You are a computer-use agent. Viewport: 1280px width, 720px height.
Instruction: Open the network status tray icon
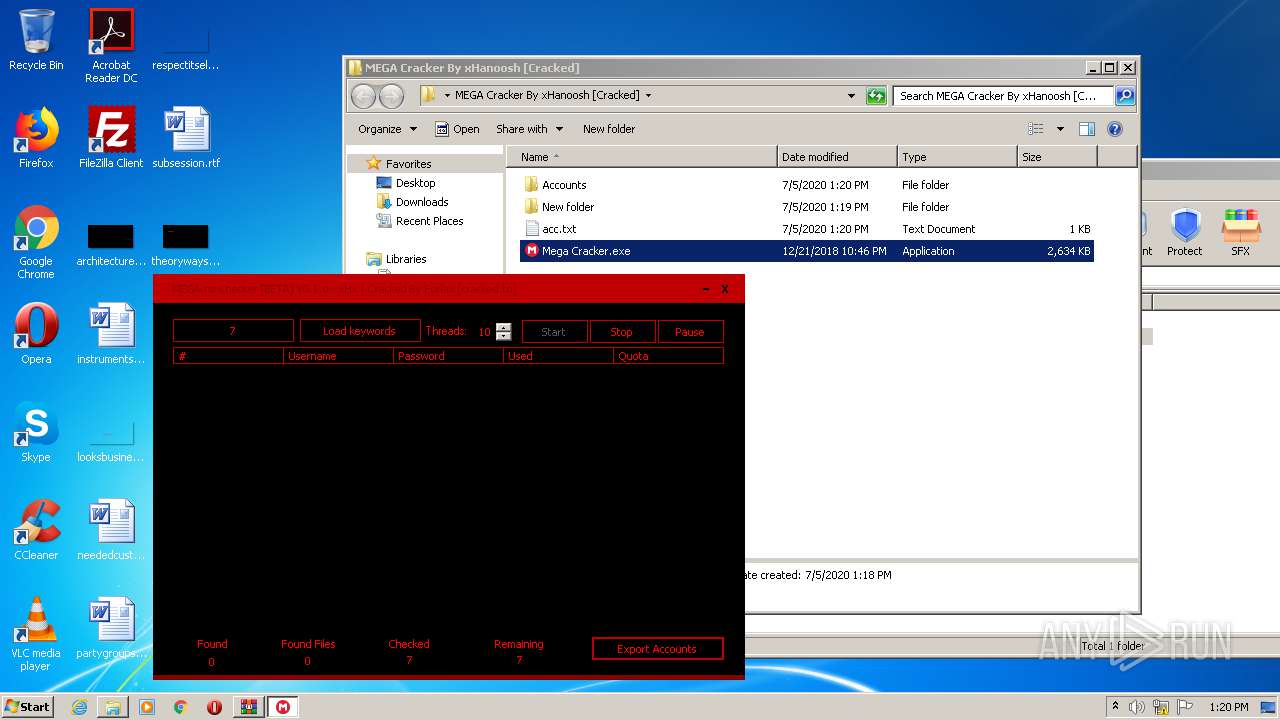pos(1161,707)
